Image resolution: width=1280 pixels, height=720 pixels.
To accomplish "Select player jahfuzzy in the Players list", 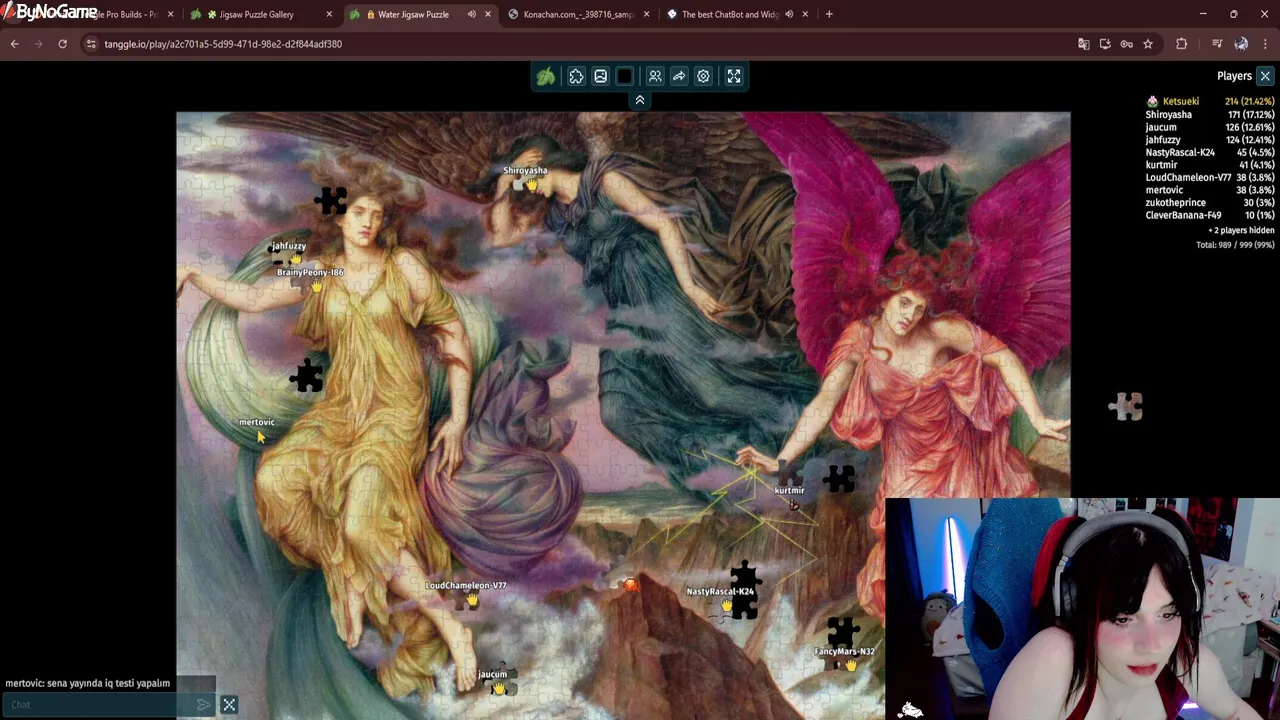I will click(1209, 140).
